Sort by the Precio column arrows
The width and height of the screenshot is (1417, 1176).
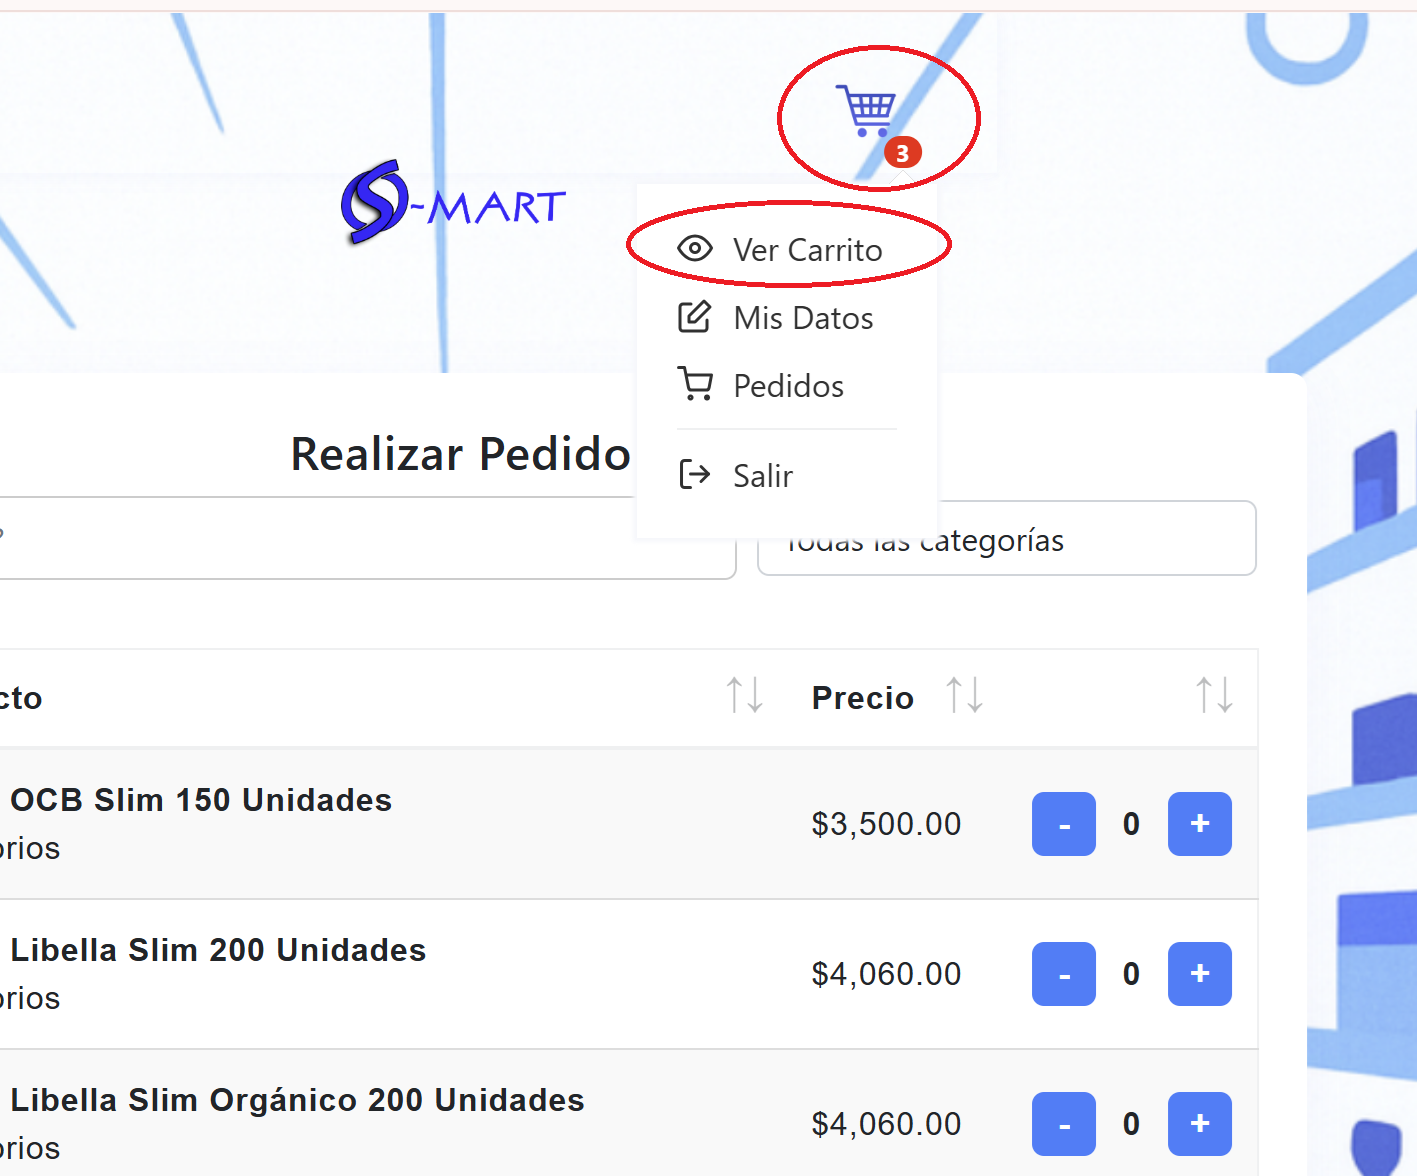[965, 694]
